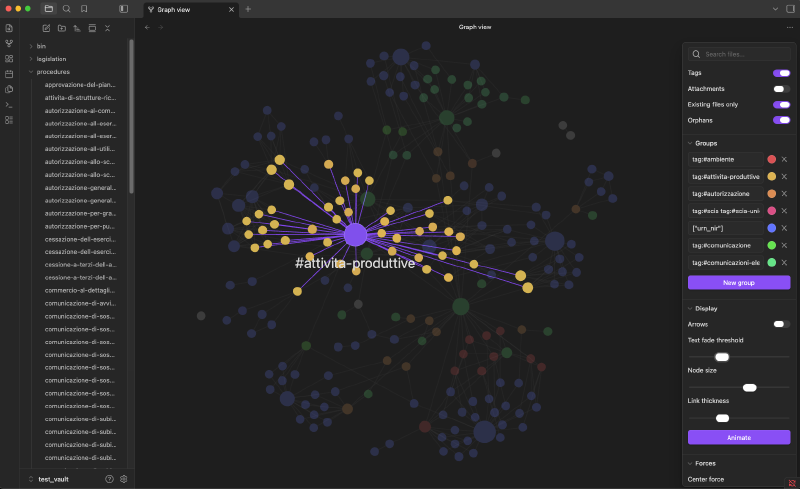Open autorizzazione-al-com... note
Viewport: 800px width, 489px height.
coord(80,110)
